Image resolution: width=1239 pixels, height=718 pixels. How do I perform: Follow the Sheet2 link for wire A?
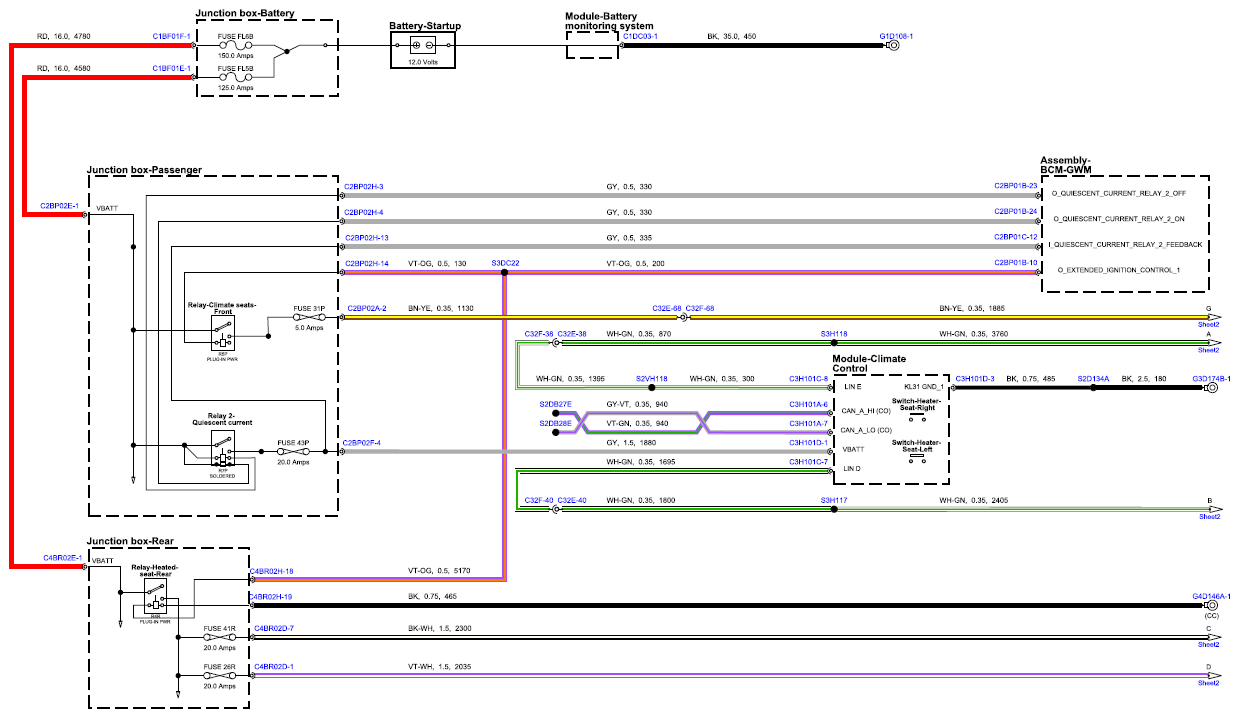pos(1209,351)
